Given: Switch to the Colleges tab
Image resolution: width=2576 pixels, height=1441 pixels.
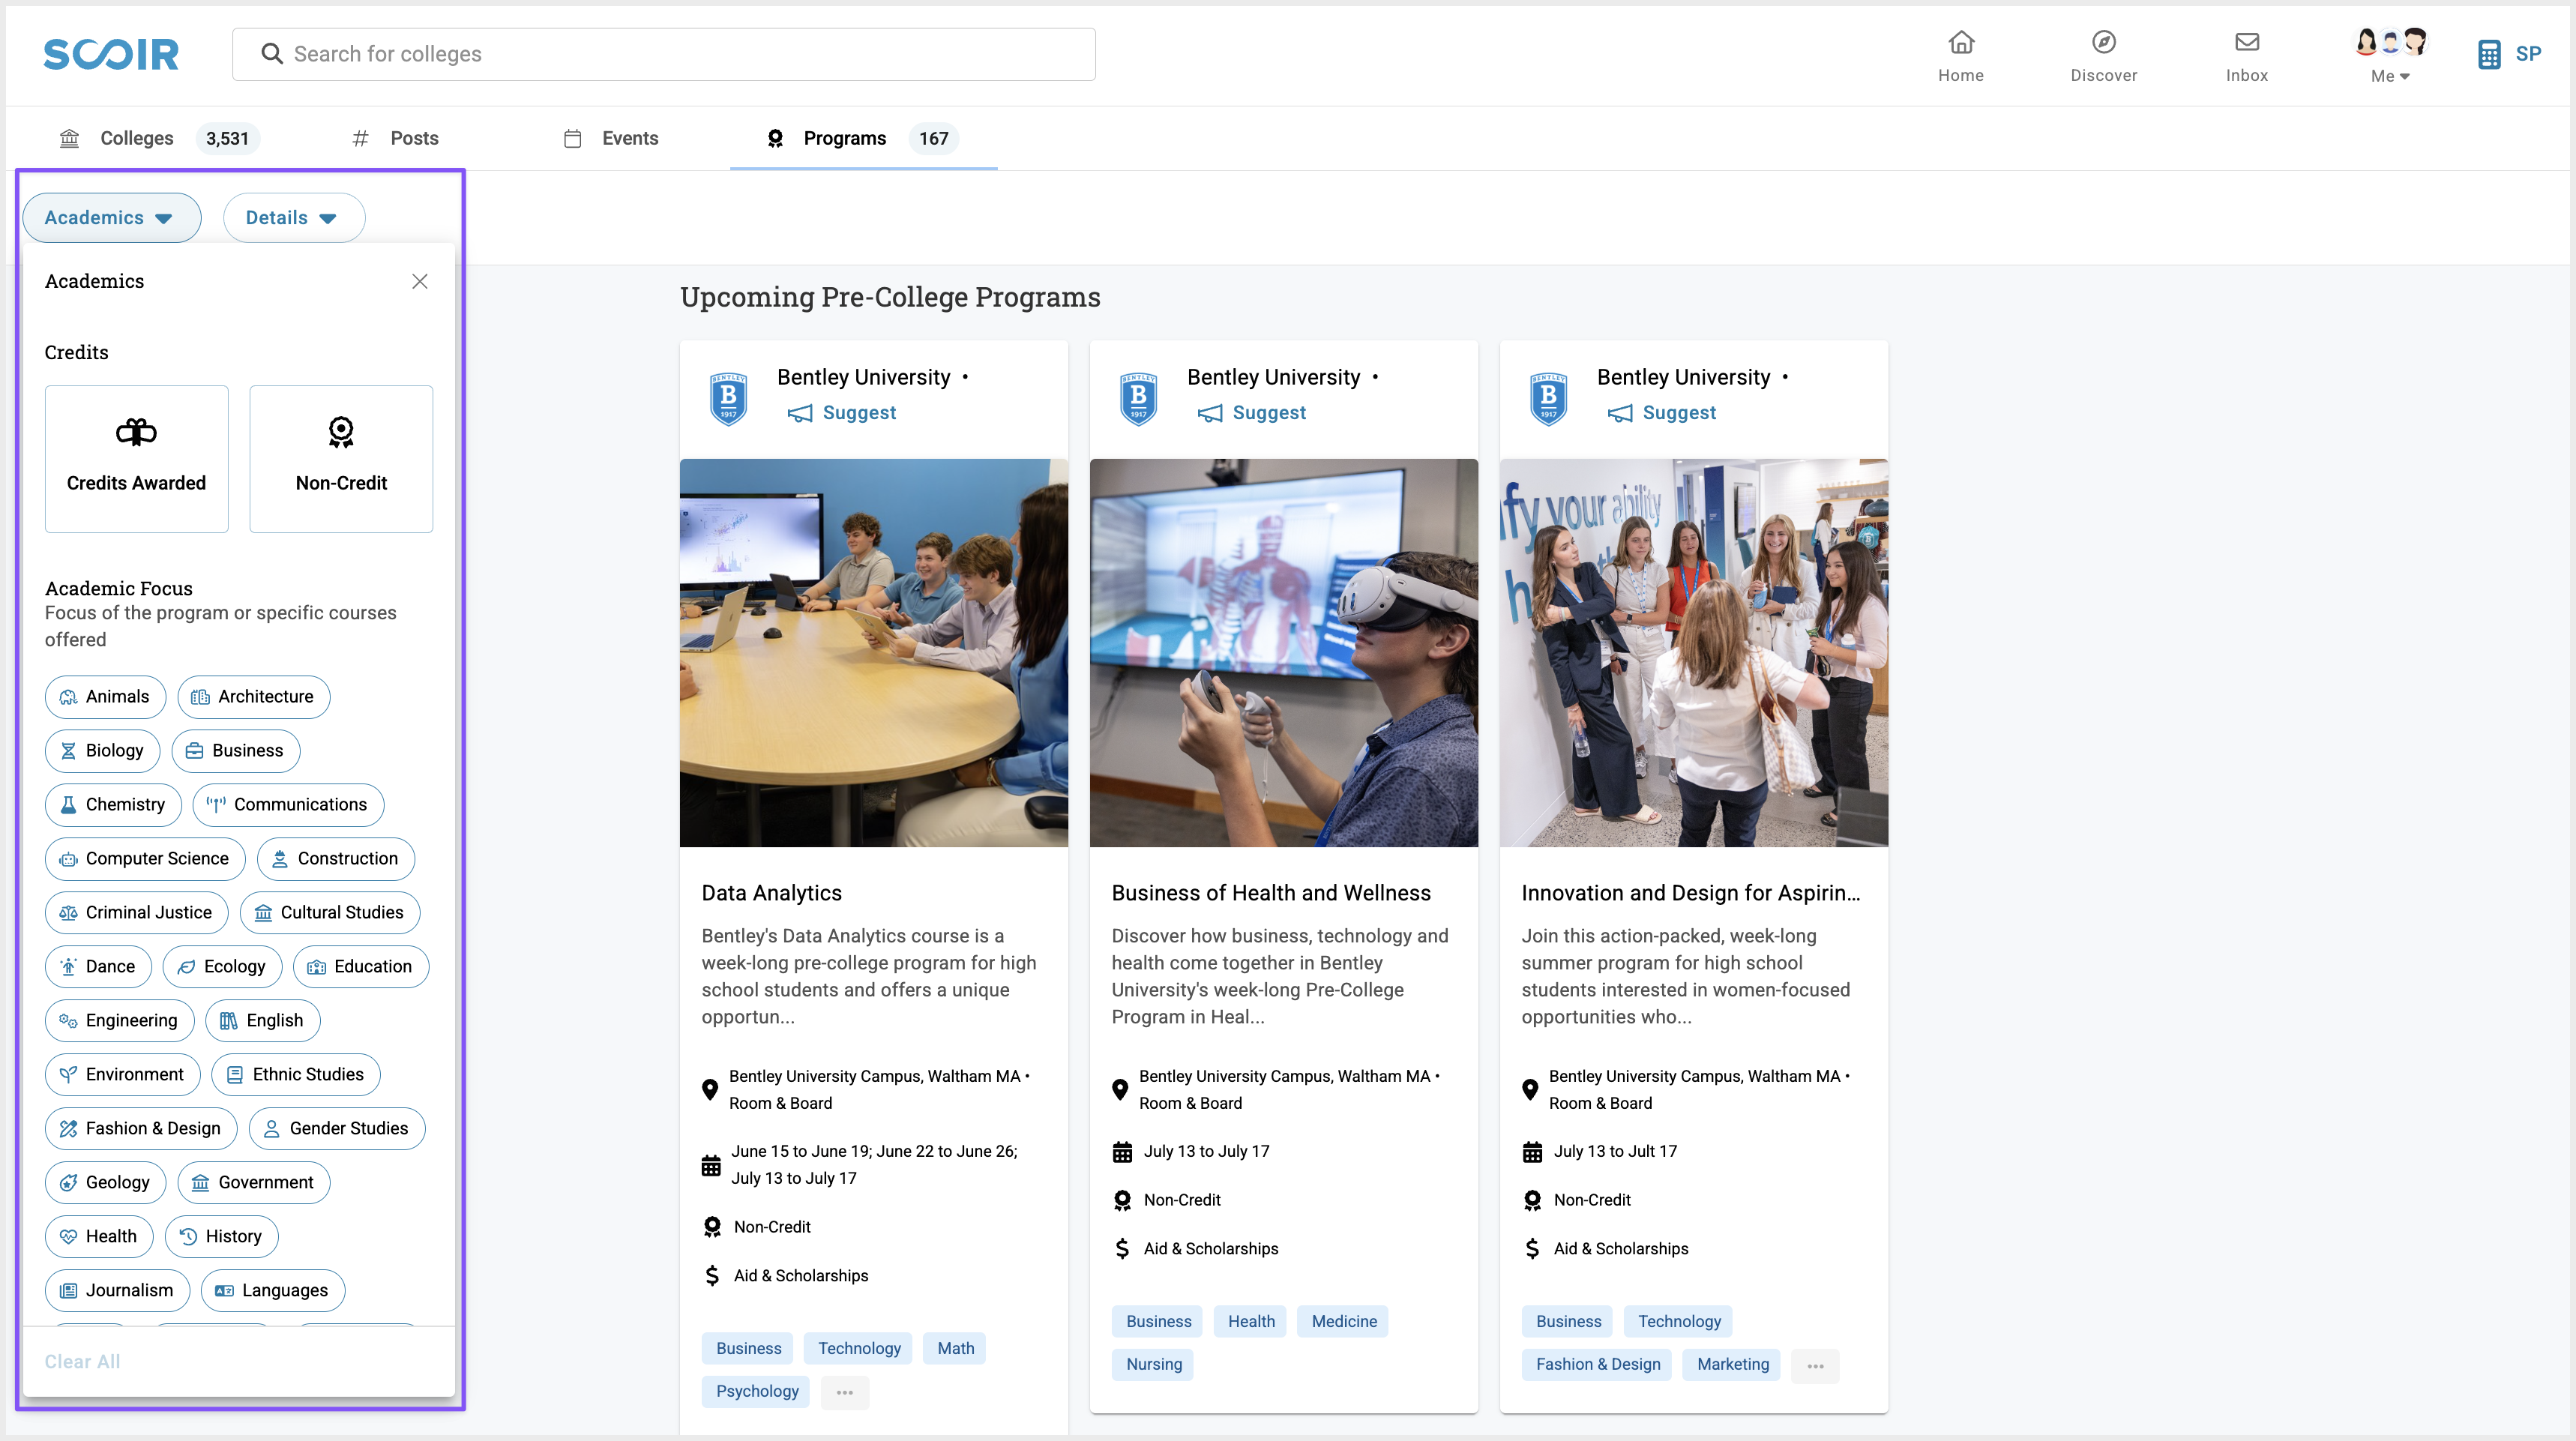Looking at the screenshot, I should click(136, 138).
